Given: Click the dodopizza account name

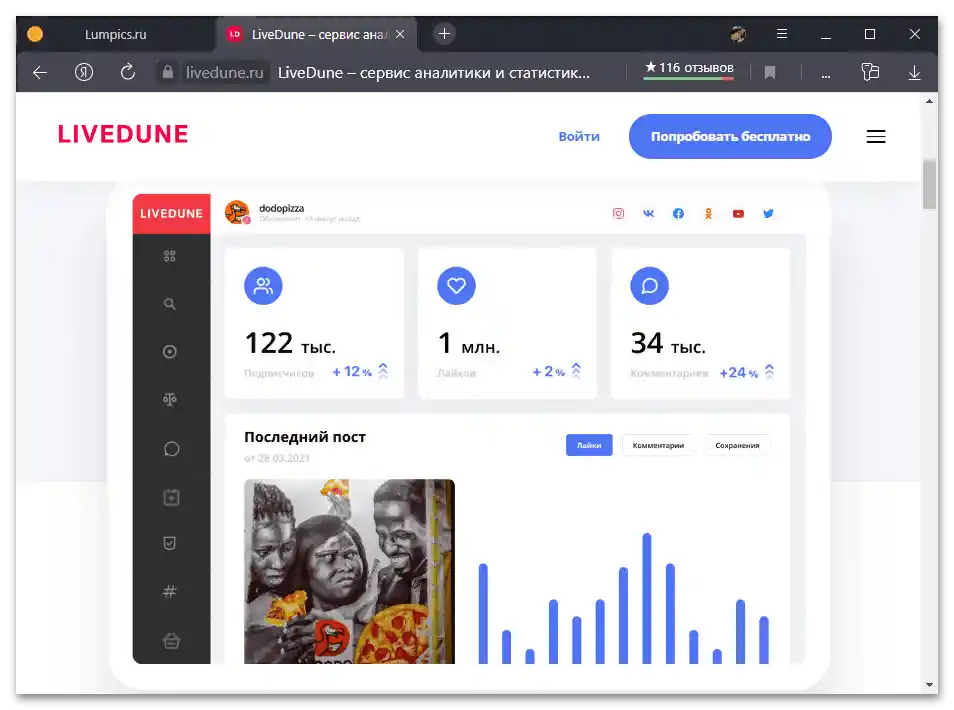Looking at the screenshot, I should [x=281, y=208].
